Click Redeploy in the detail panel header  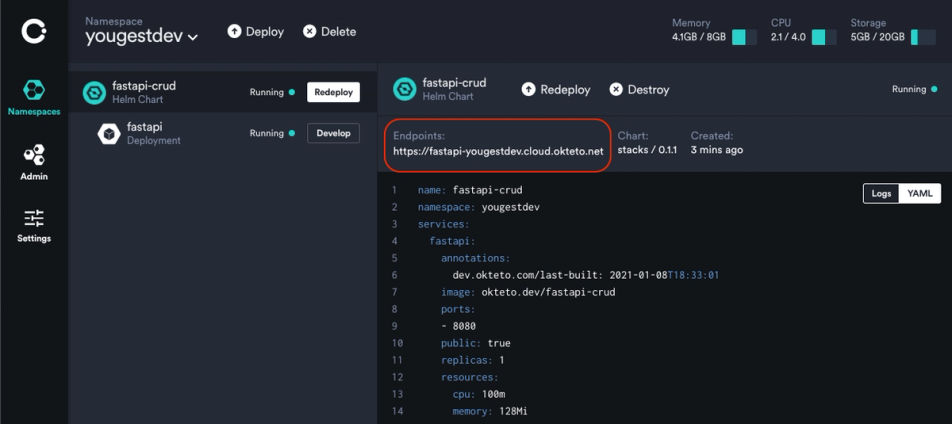[x=556, y=89]
